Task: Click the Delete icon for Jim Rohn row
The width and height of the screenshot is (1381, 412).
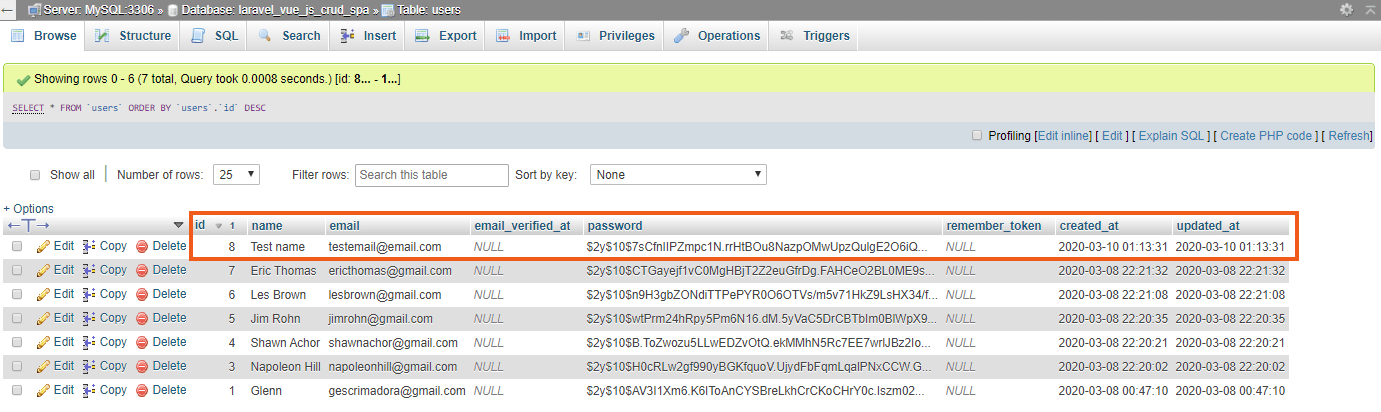Action: 142,318
